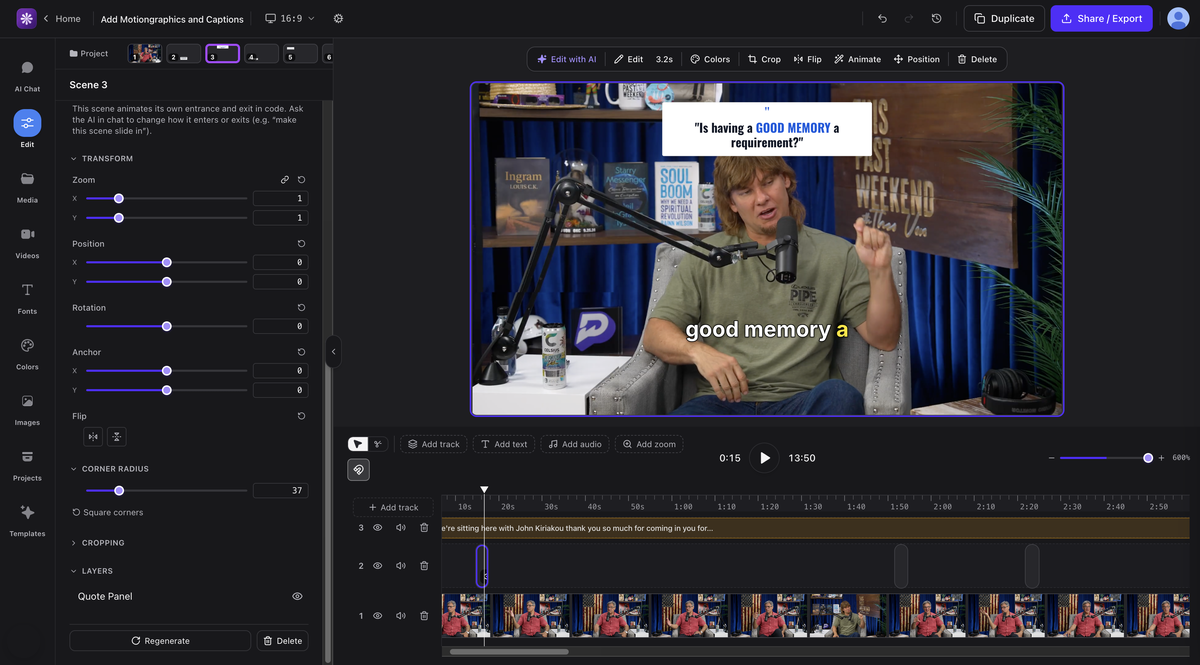Select Animate in scene toolbar
Viewport: 1200px width, 665px height.
click(858, 59)
